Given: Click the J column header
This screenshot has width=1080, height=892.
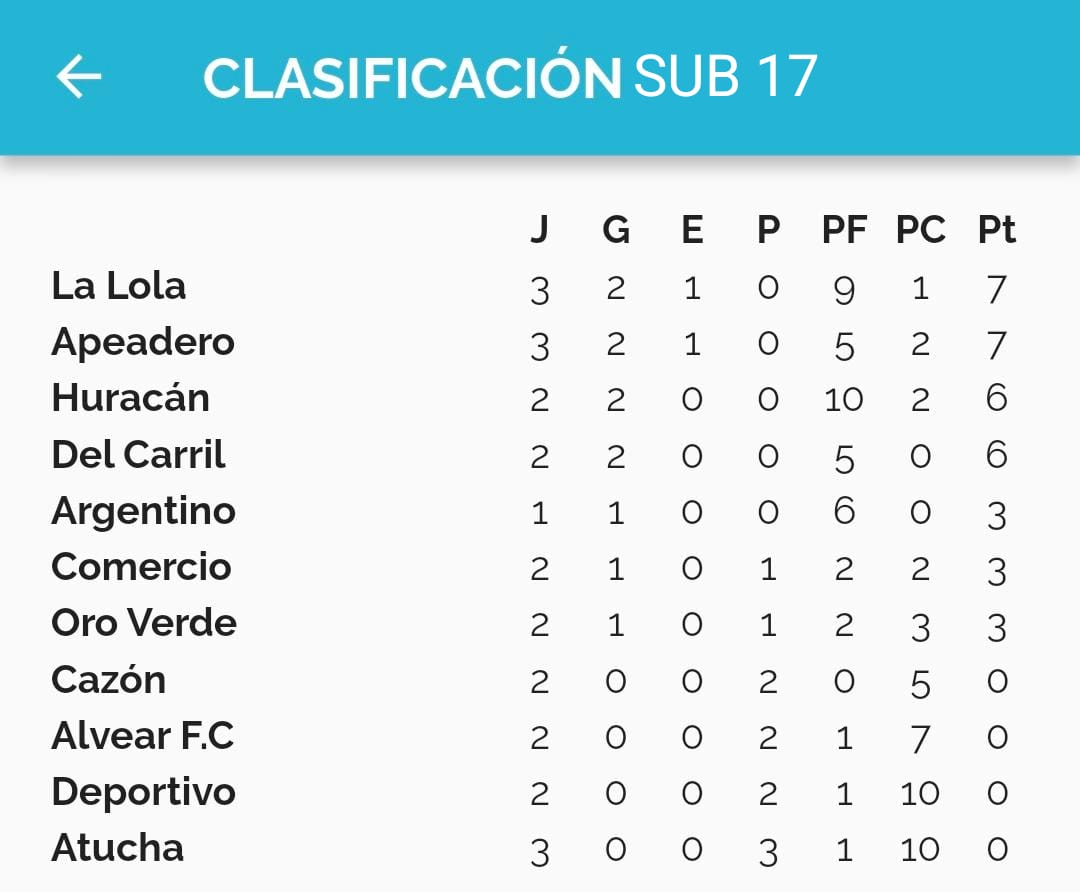Looking at the screenshot, I should pyautogui.click(x=539, y=229).
